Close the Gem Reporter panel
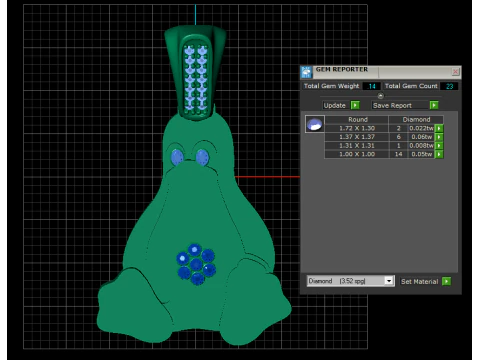480x360 pixels. coord(455,71)
